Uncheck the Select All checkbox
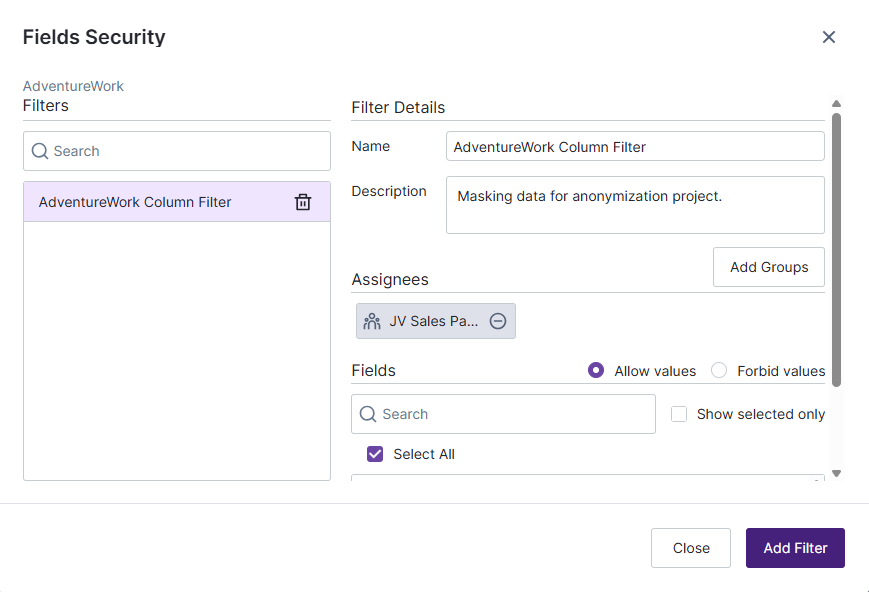 click(374, 453)
